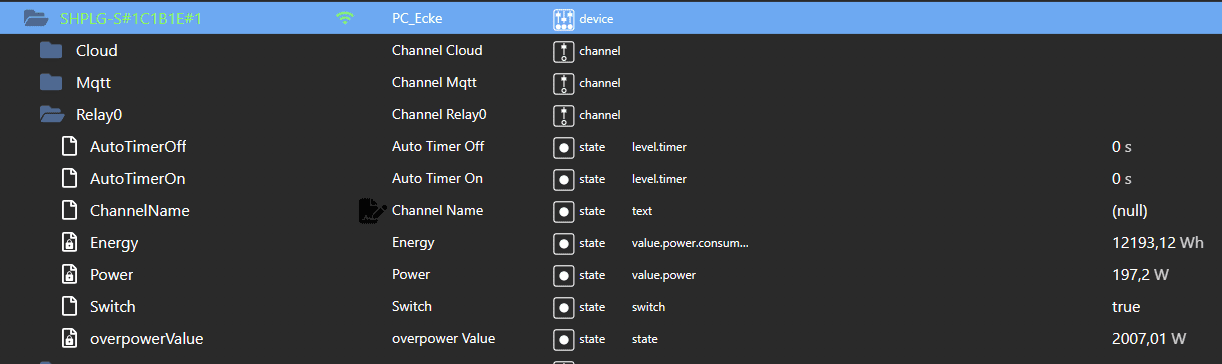Click the channel icon in Mqtt row
The image size is (1222, 364).
tap(564, 82)
